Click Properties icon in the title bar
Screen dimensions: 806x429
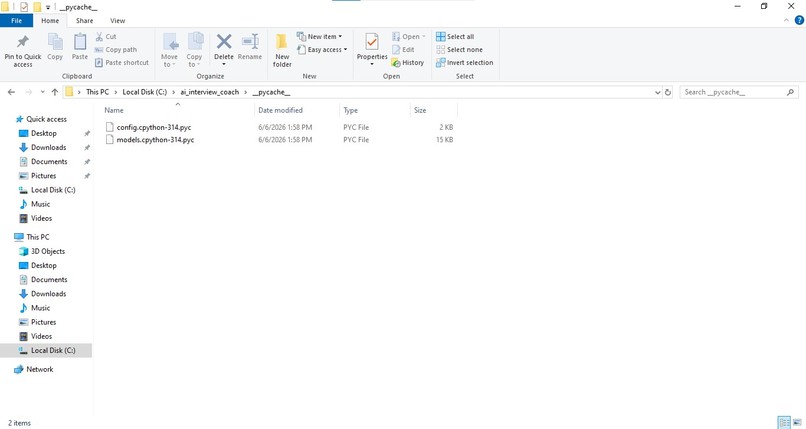click(24, 7)
